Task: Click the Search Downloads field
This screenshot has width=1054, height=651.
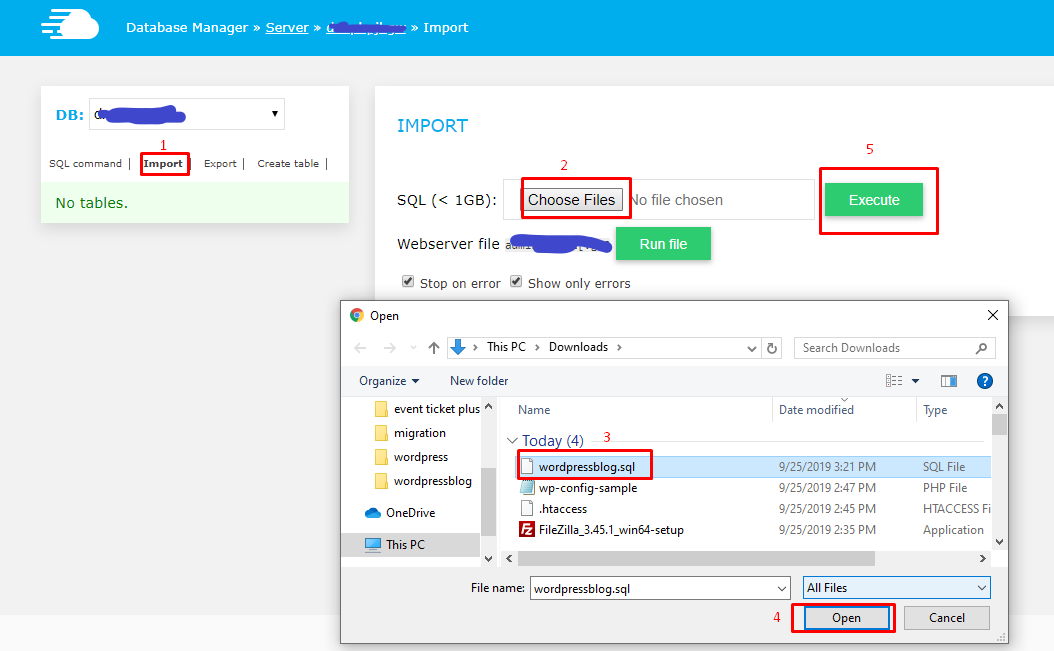Action: [885, 348]
